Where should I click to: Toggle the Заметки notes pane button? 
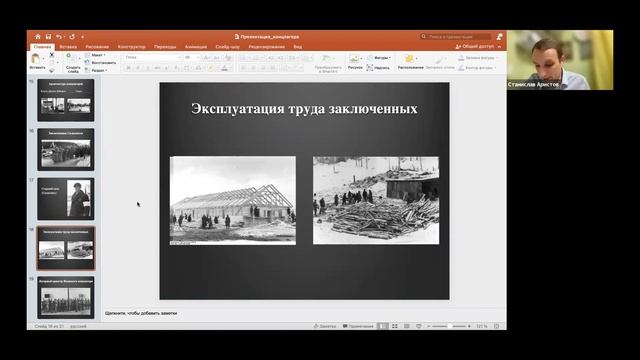coord(325,326)
